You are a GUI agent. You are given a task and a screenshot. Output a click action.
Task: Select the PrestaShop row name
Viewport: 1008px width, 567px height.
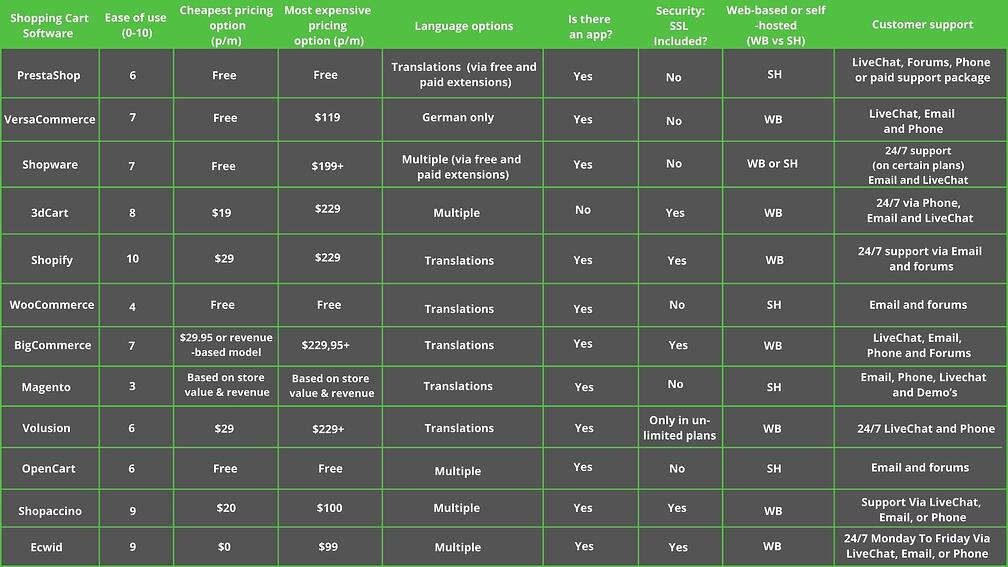pyautogui.click(x=49, y=75)
